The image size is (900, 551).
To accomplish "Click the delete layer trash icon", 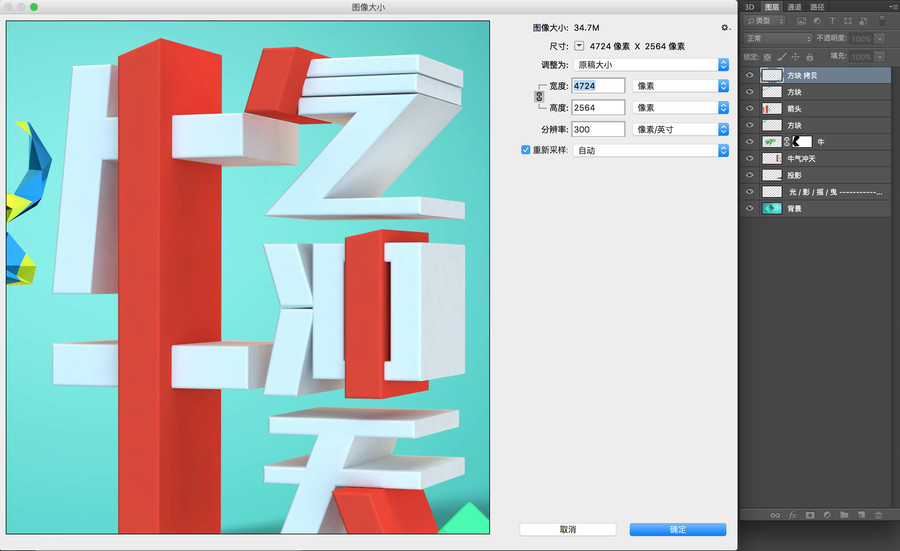I will click(x=878, y=515).
